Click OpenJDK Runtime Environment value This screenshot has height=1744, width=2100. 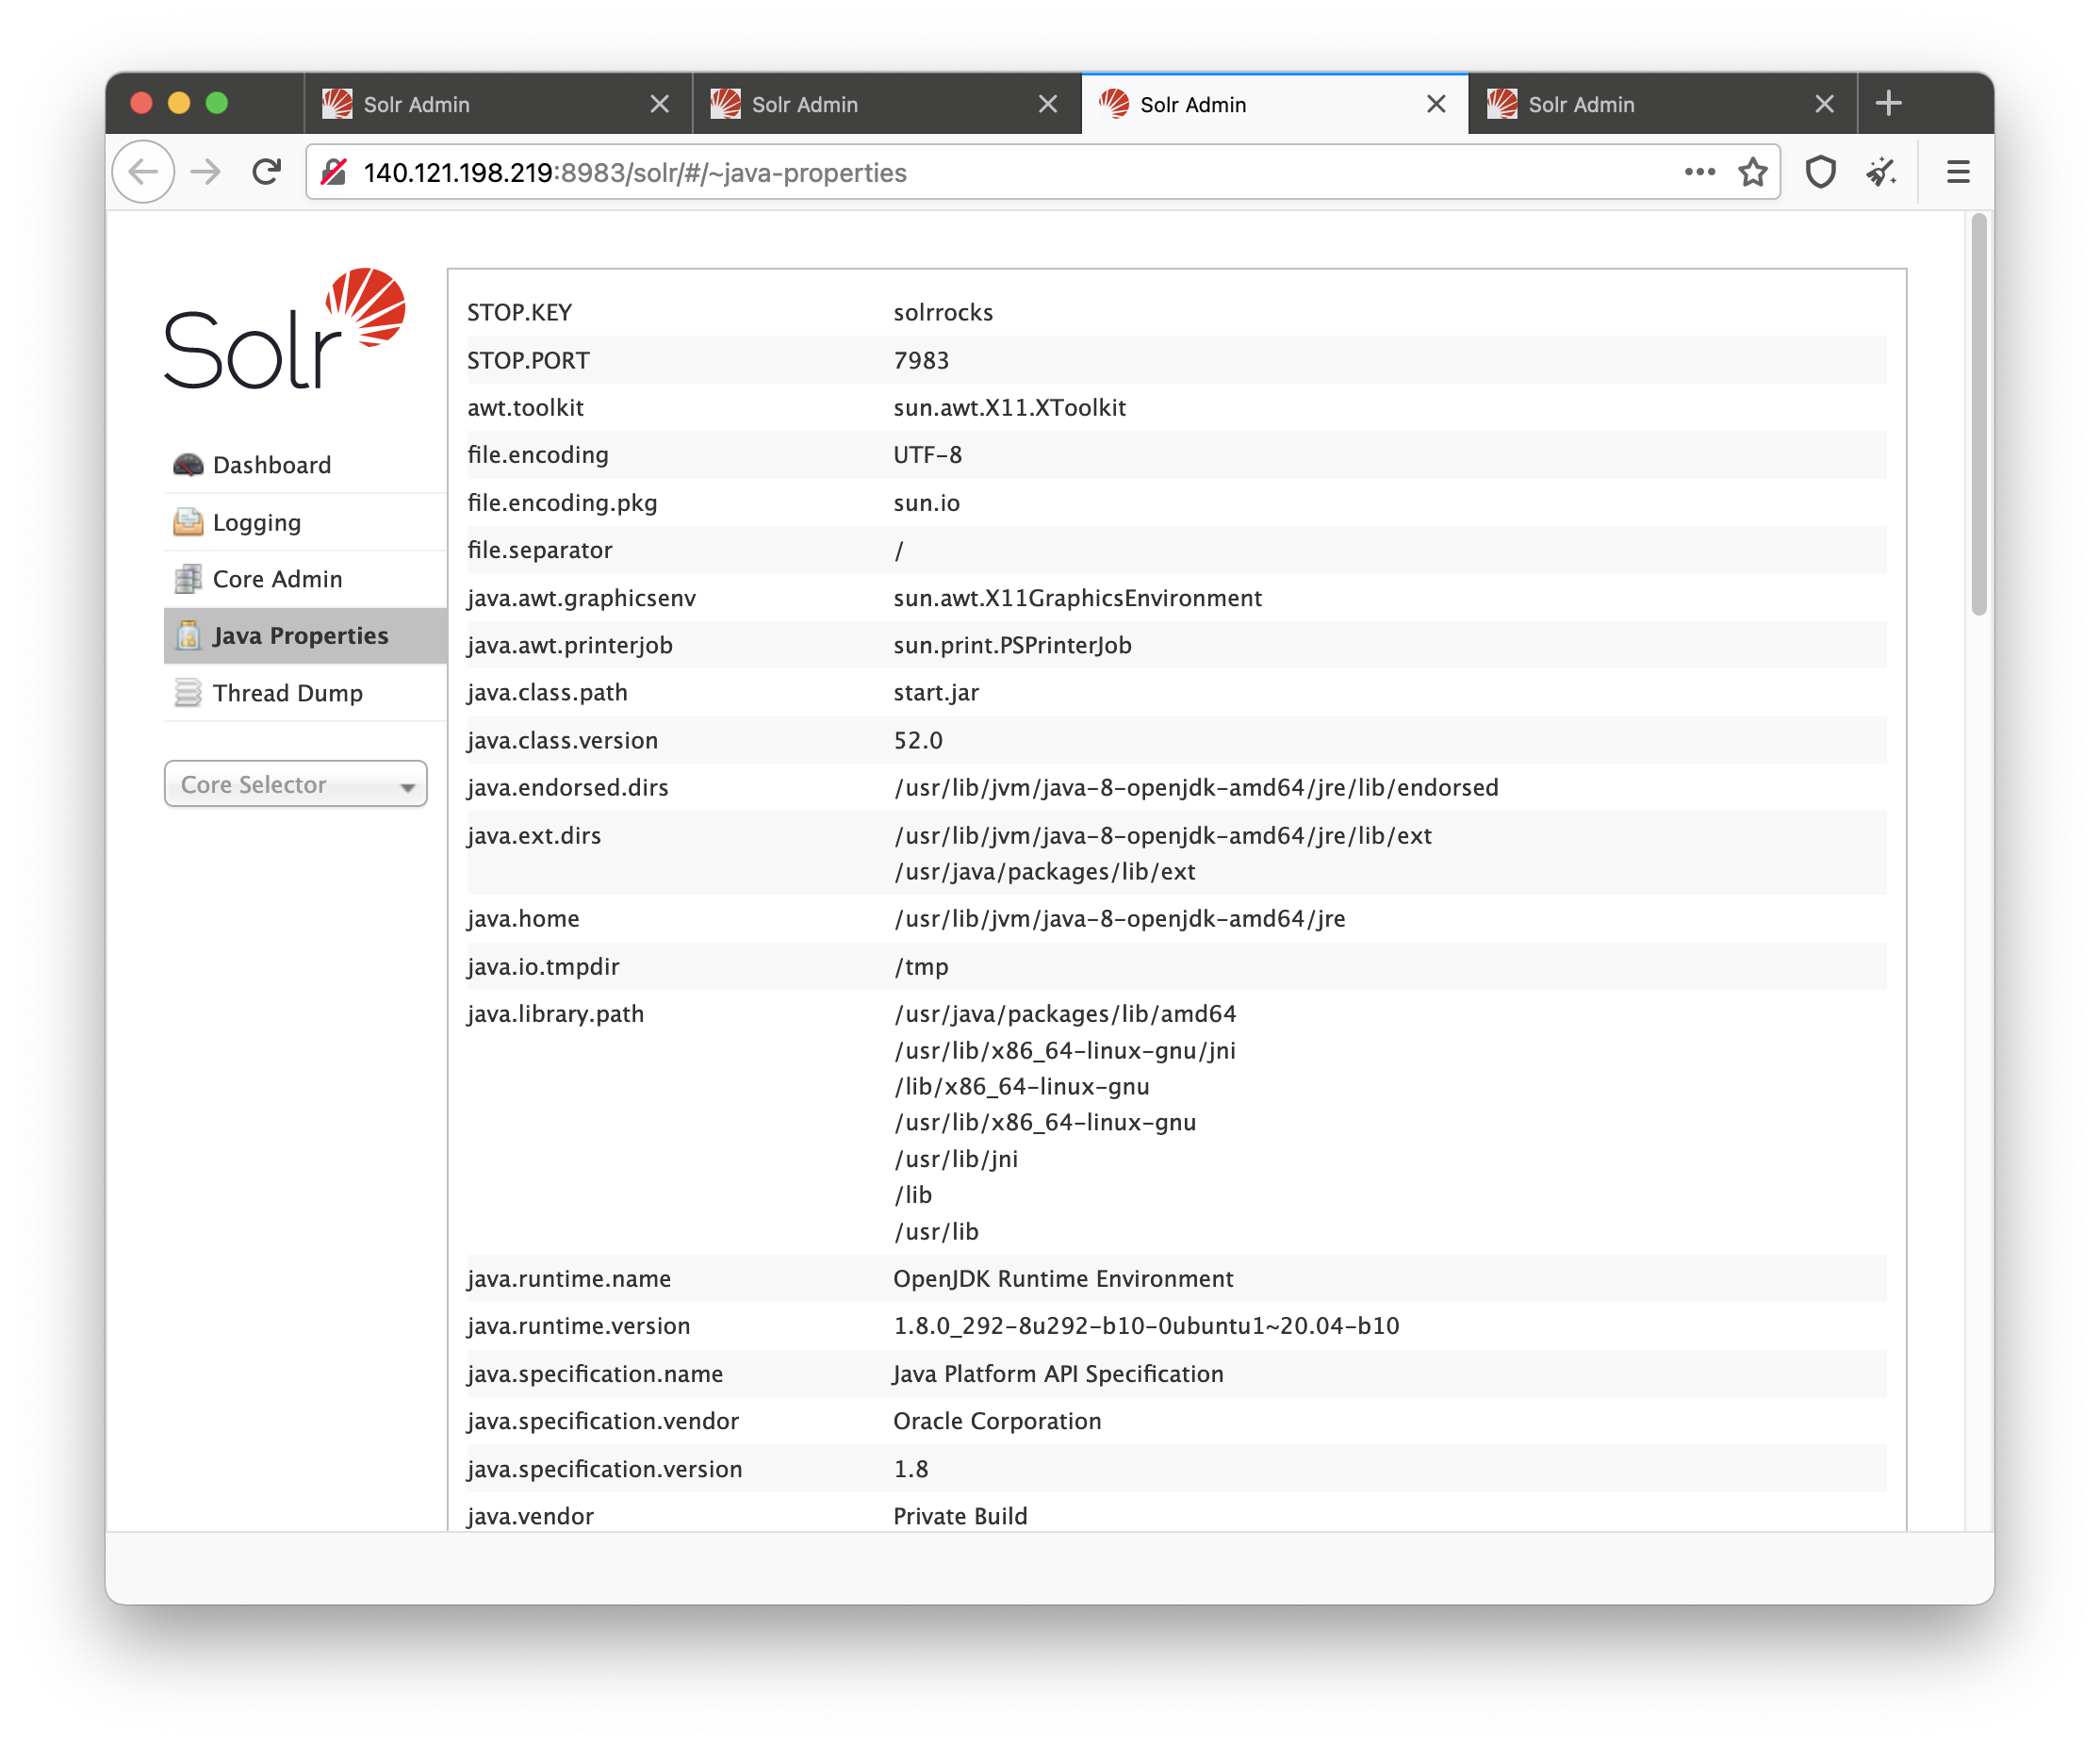[x=1063, y=1278]
